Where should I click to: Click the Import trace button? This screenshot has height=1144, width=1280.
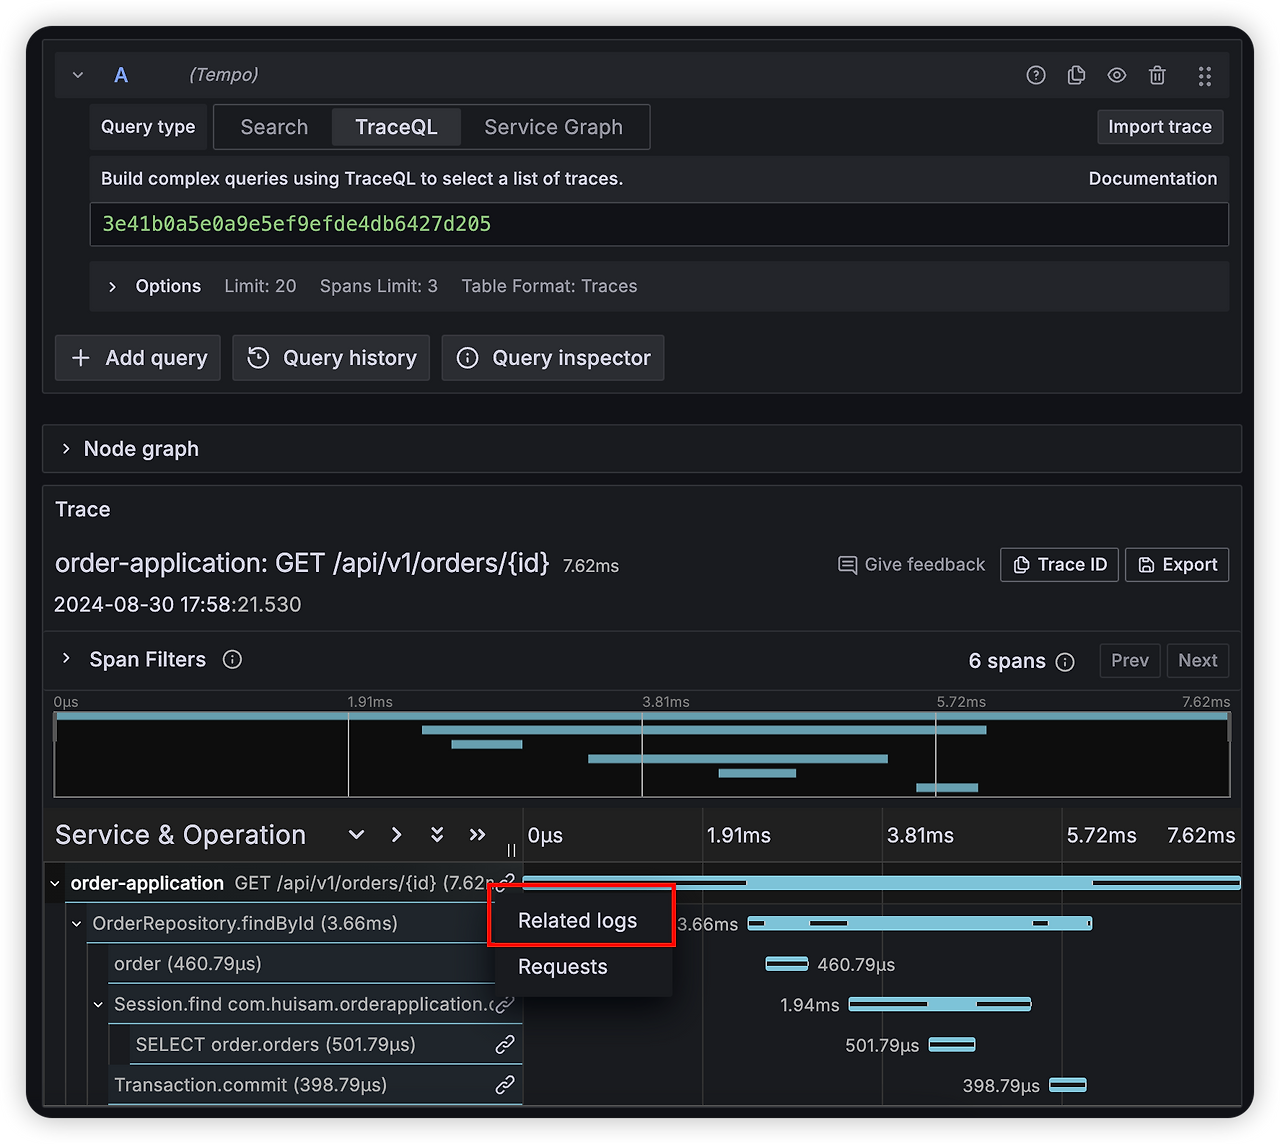pyautogui.click(x=1160, y=127)
